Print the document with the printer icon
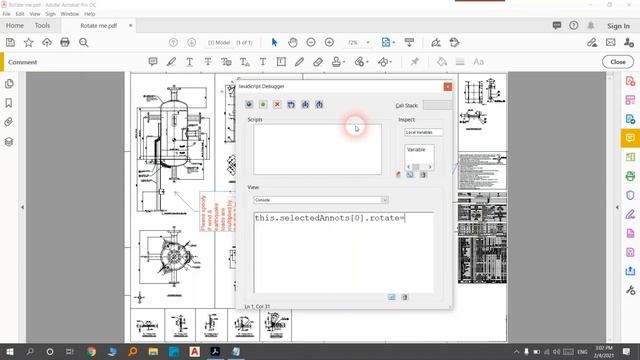The height and width of the screenshot is (360, 640). coord(65,42)
